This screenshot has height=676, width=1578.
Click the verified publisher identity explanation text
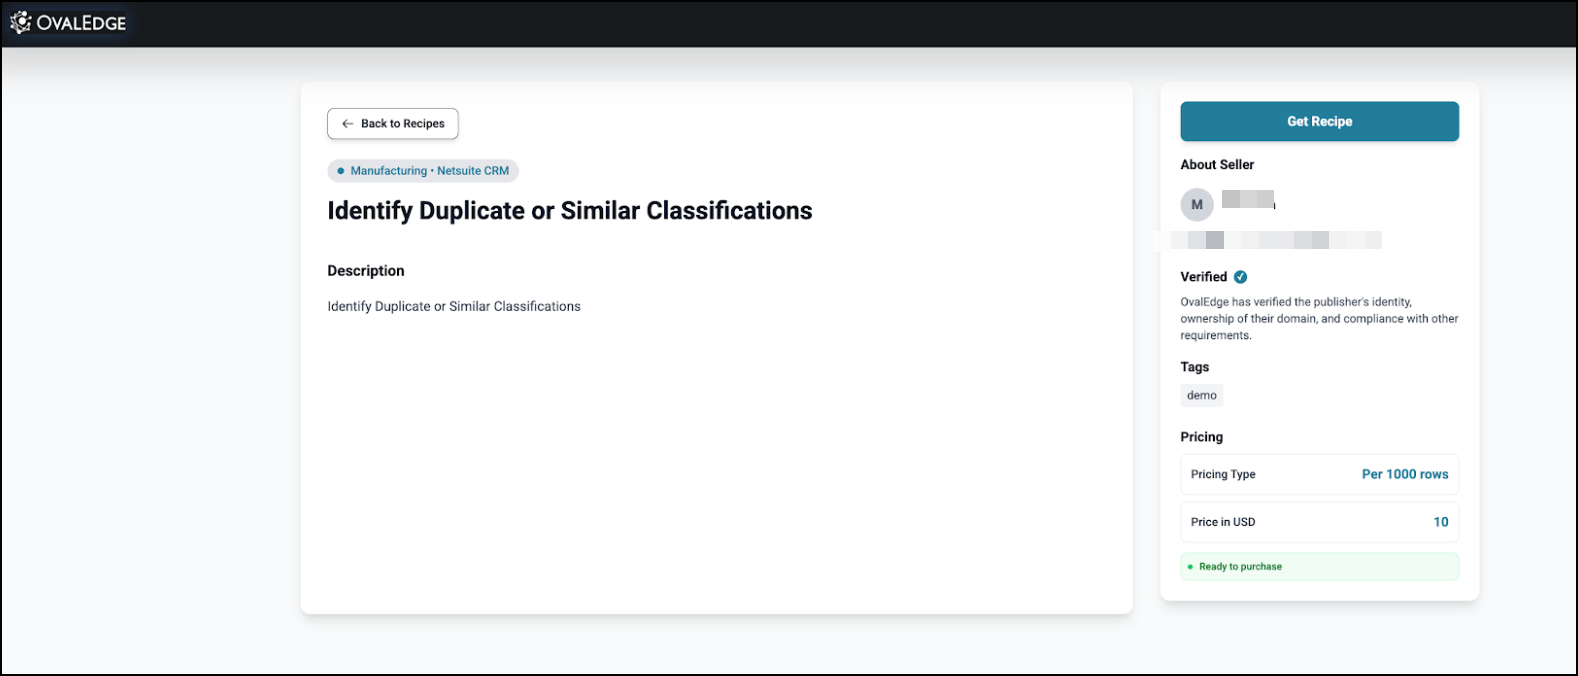click(x=1318, y=319)
